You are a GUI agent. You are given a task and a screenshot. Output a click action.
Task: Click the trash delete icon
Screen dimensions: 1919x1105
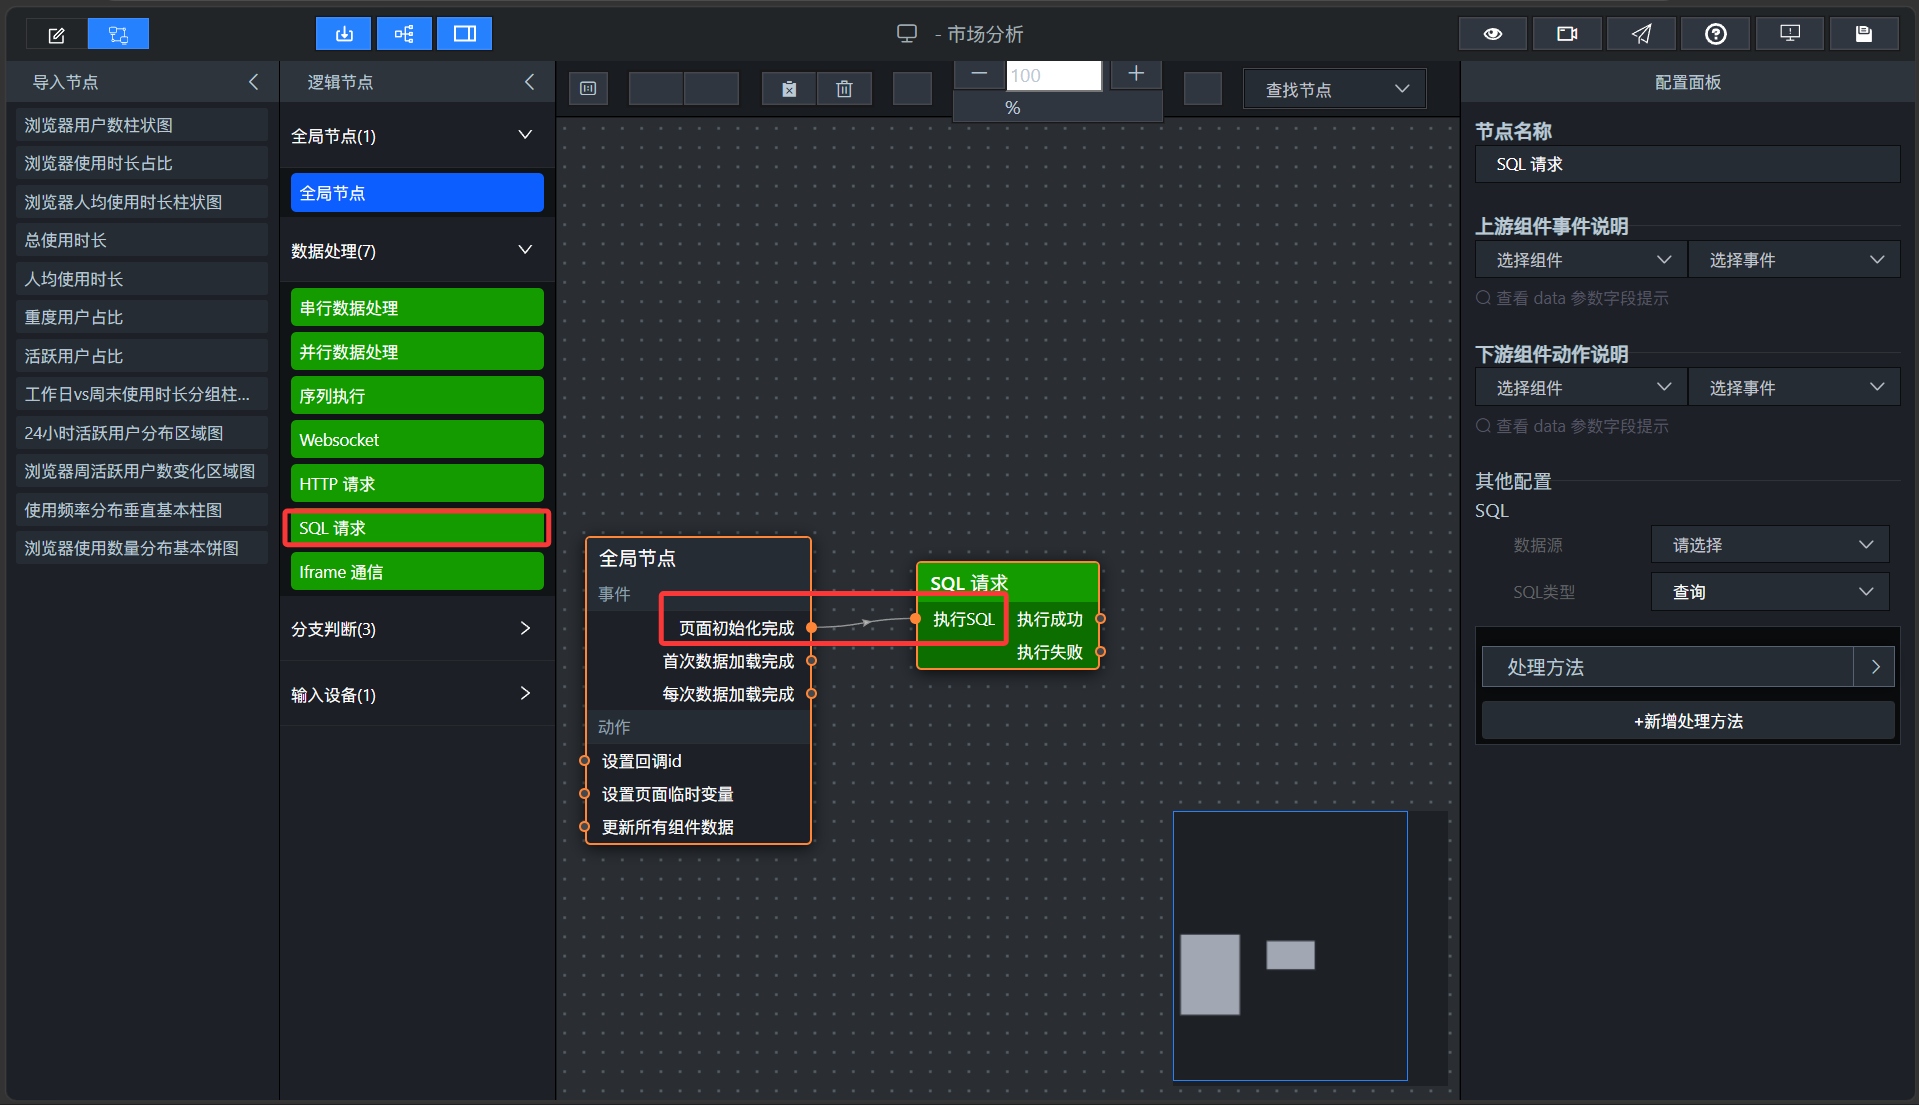(x=844, y=89)
